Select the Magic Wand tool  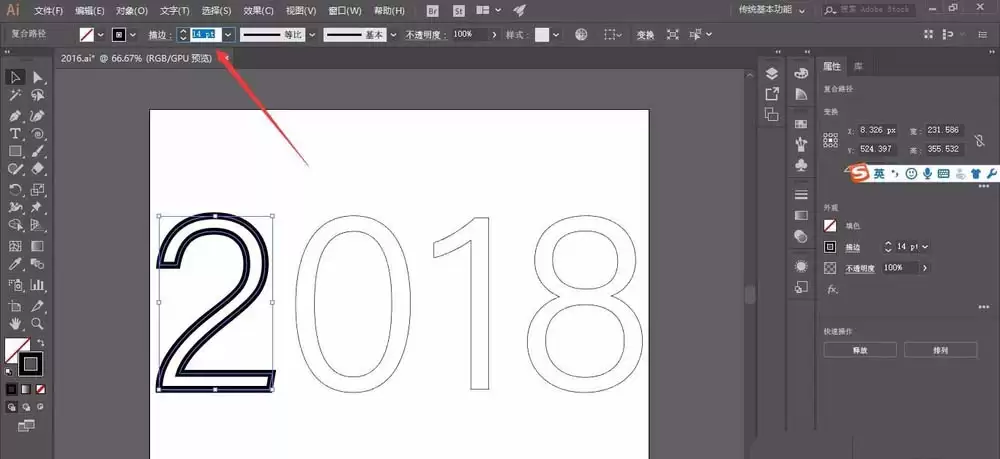15,96
